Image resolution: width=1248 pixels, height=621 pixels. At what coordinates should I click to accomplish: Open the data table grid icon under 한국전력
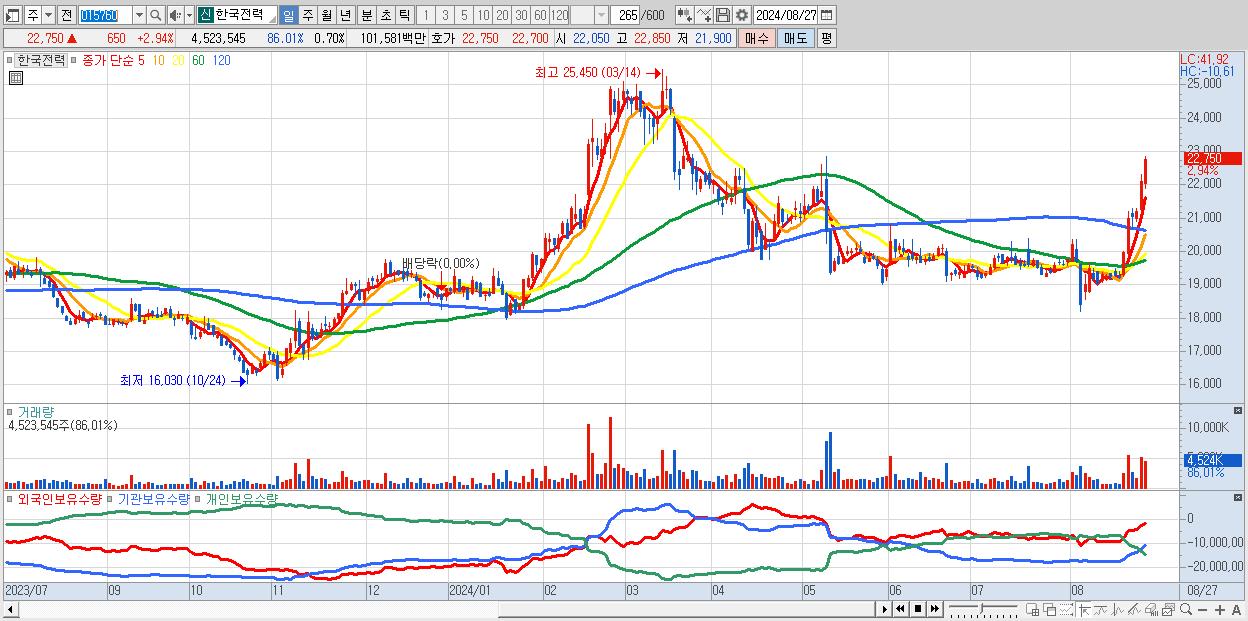pyautogui.click(x=17, y=76)
